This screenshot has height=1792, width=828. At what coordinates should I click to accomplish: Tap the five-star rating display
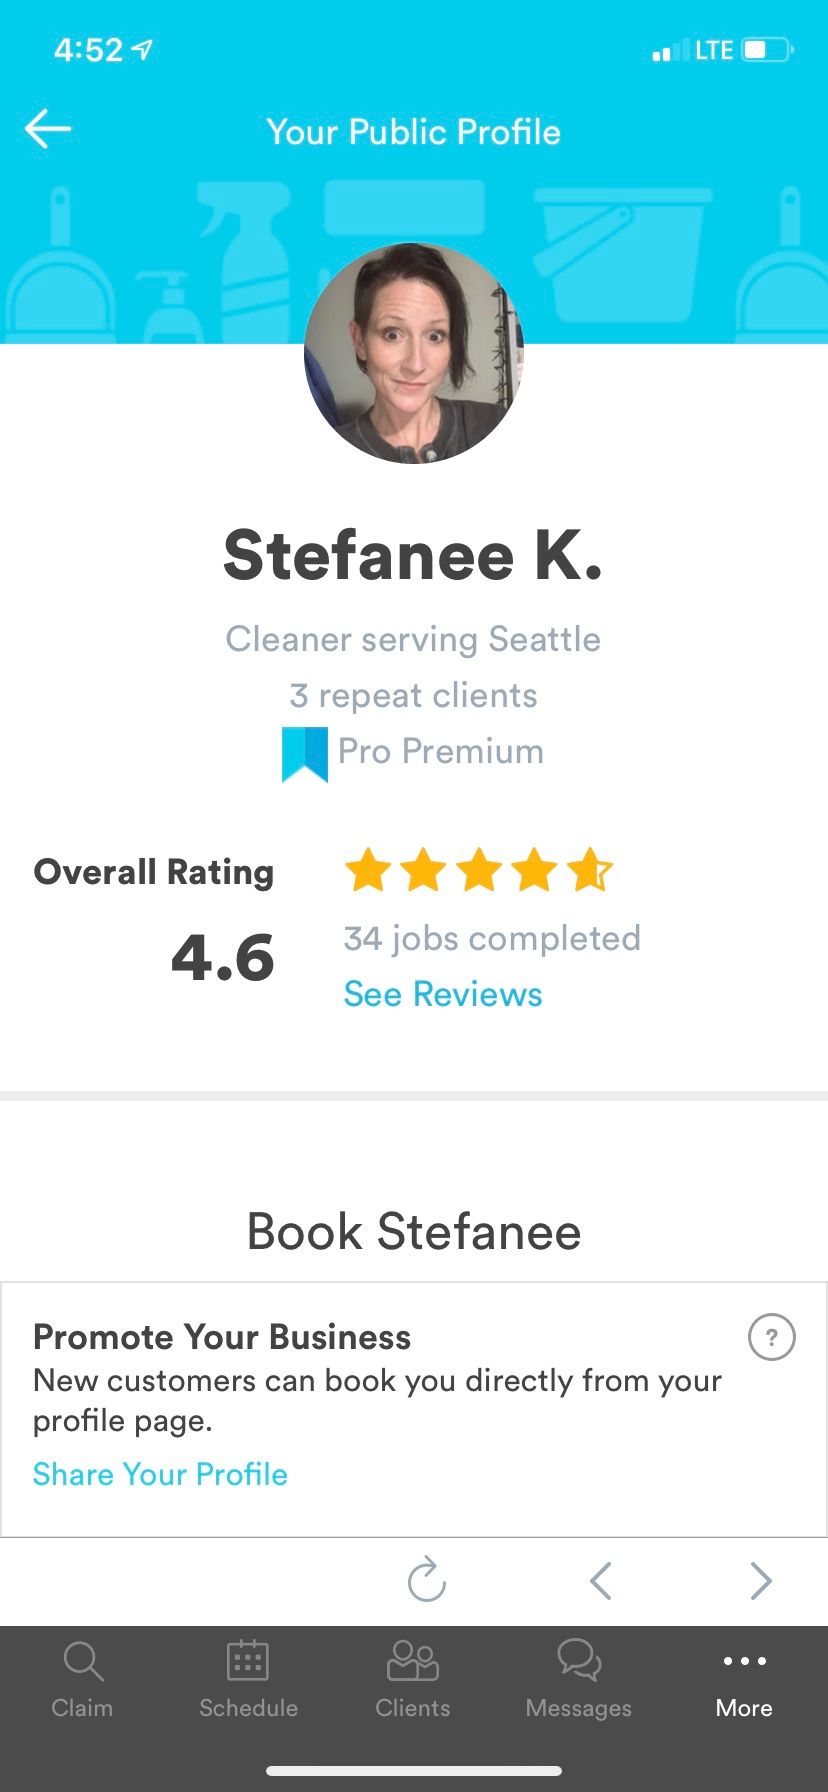[x=478, y=870]
